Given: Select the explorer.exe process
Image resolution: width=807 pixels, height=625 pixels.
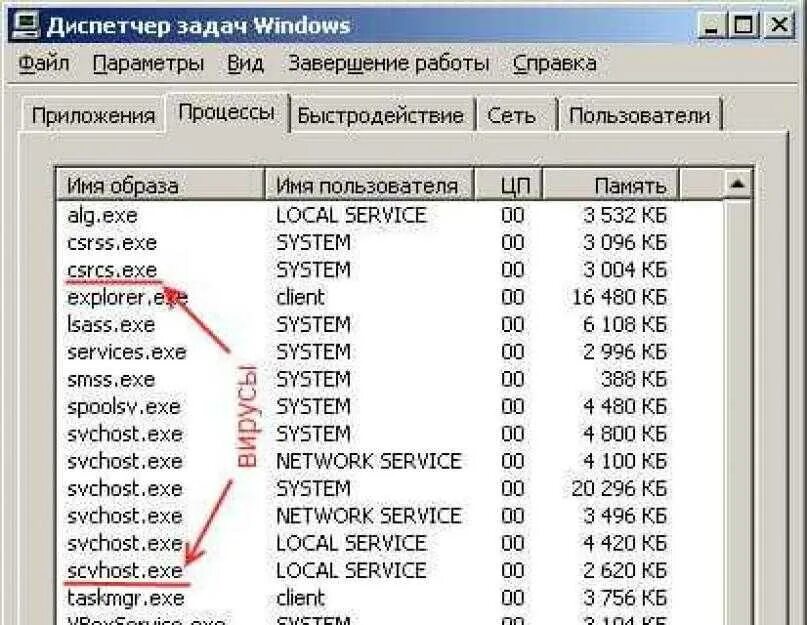Looking at the screenshot, I should click(x=127, y=298).
